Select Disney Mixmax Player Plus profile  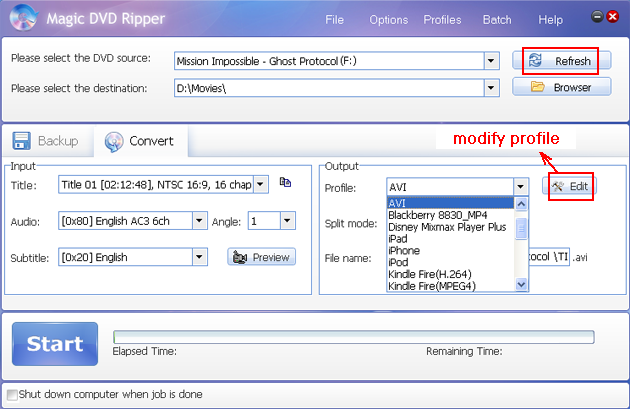click(450, 227)
